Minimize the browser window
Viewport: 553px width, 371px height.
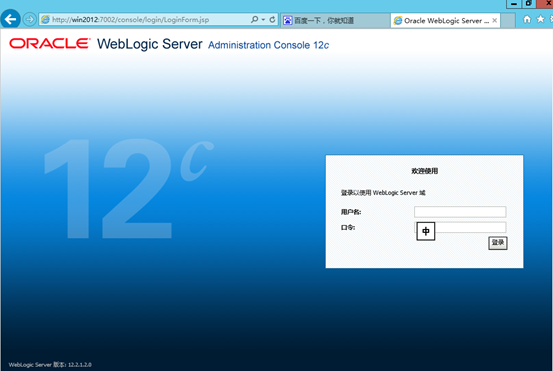[514, 4]
